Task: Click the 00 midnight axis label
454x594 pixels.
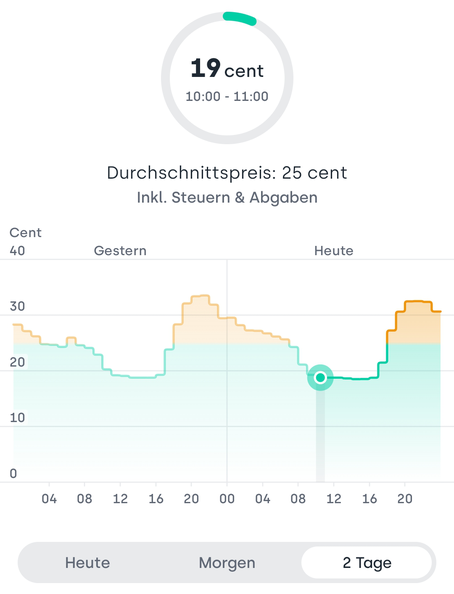Action: [x=227, y=499]
